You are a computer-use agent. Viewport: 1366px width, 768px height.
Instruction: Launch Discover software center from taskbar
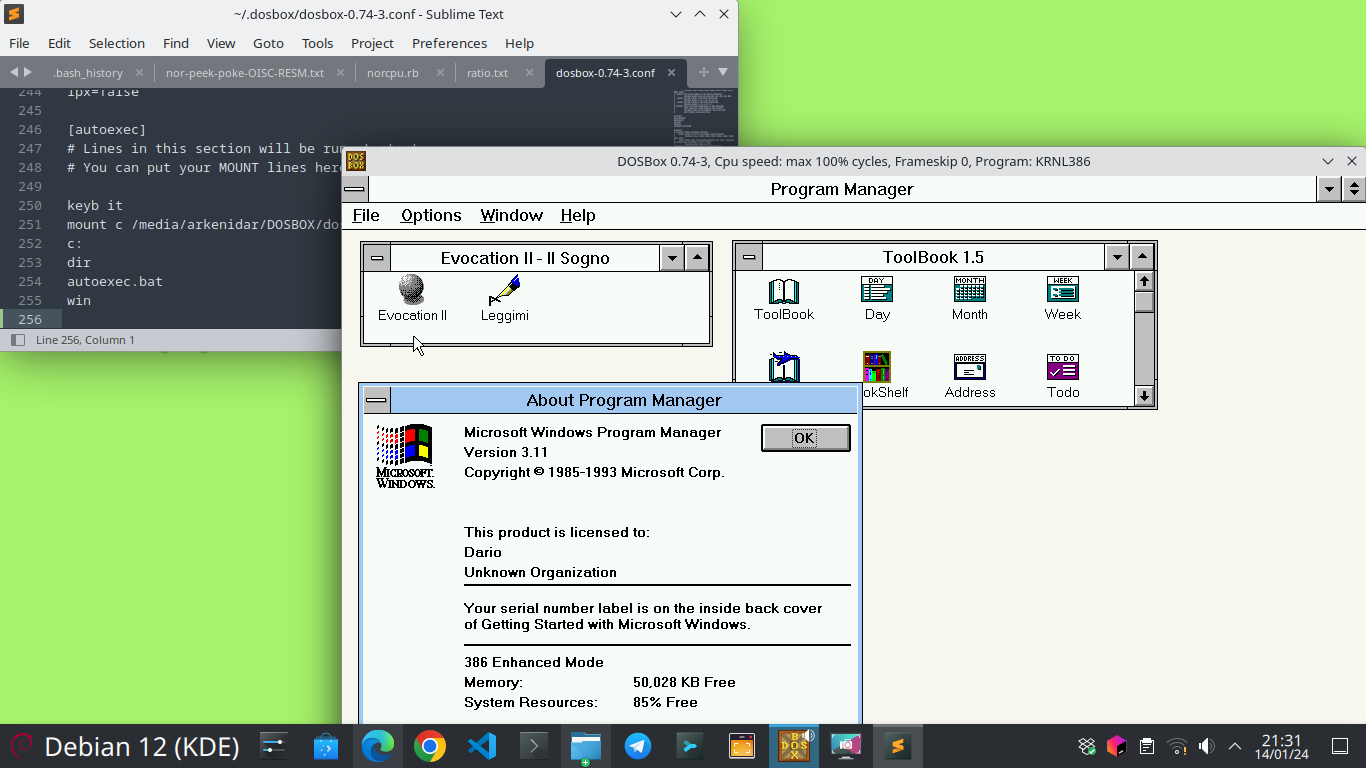pyautogui.click(x=326, y=746)
